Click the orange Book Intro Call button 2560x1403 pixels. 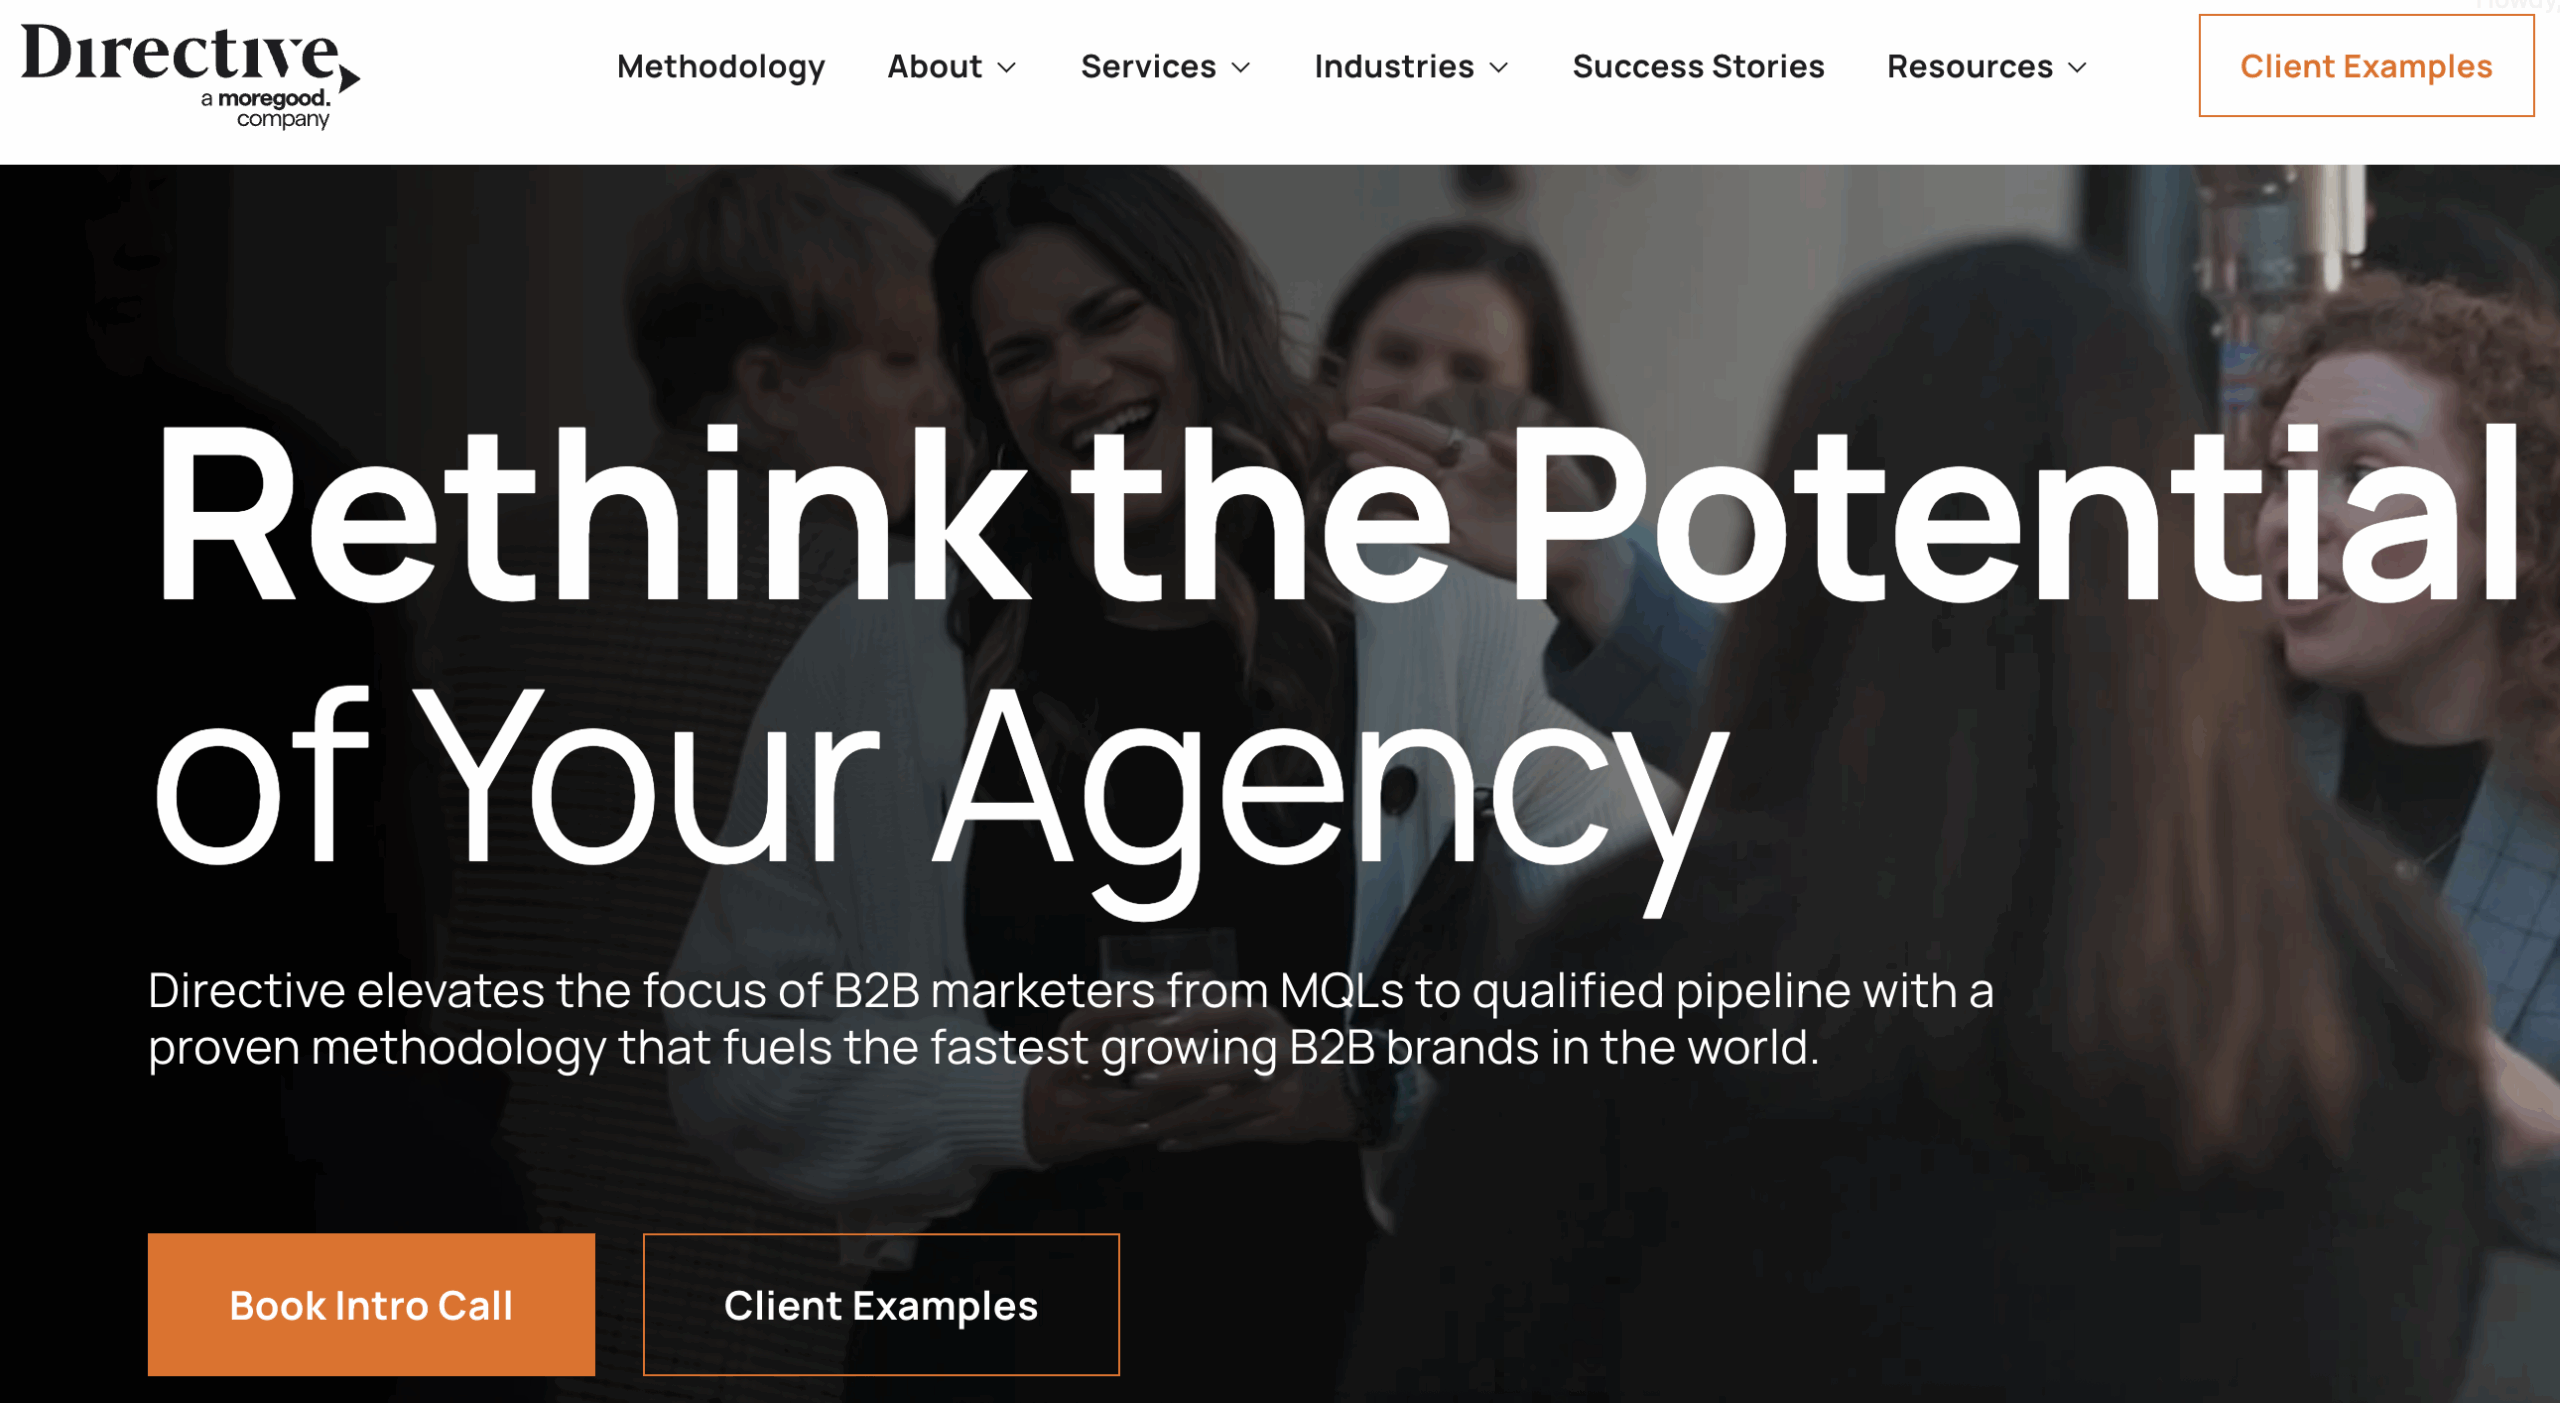(371, 1304)
